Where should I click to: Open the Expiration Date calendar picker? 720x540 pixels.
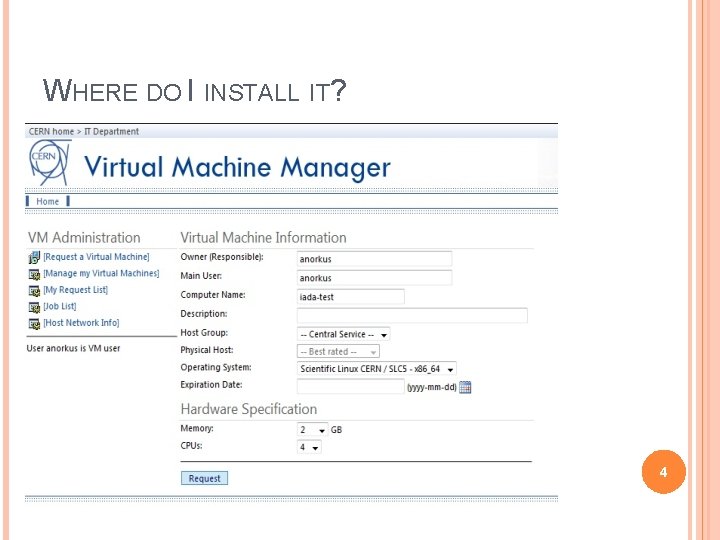(465, 387)
